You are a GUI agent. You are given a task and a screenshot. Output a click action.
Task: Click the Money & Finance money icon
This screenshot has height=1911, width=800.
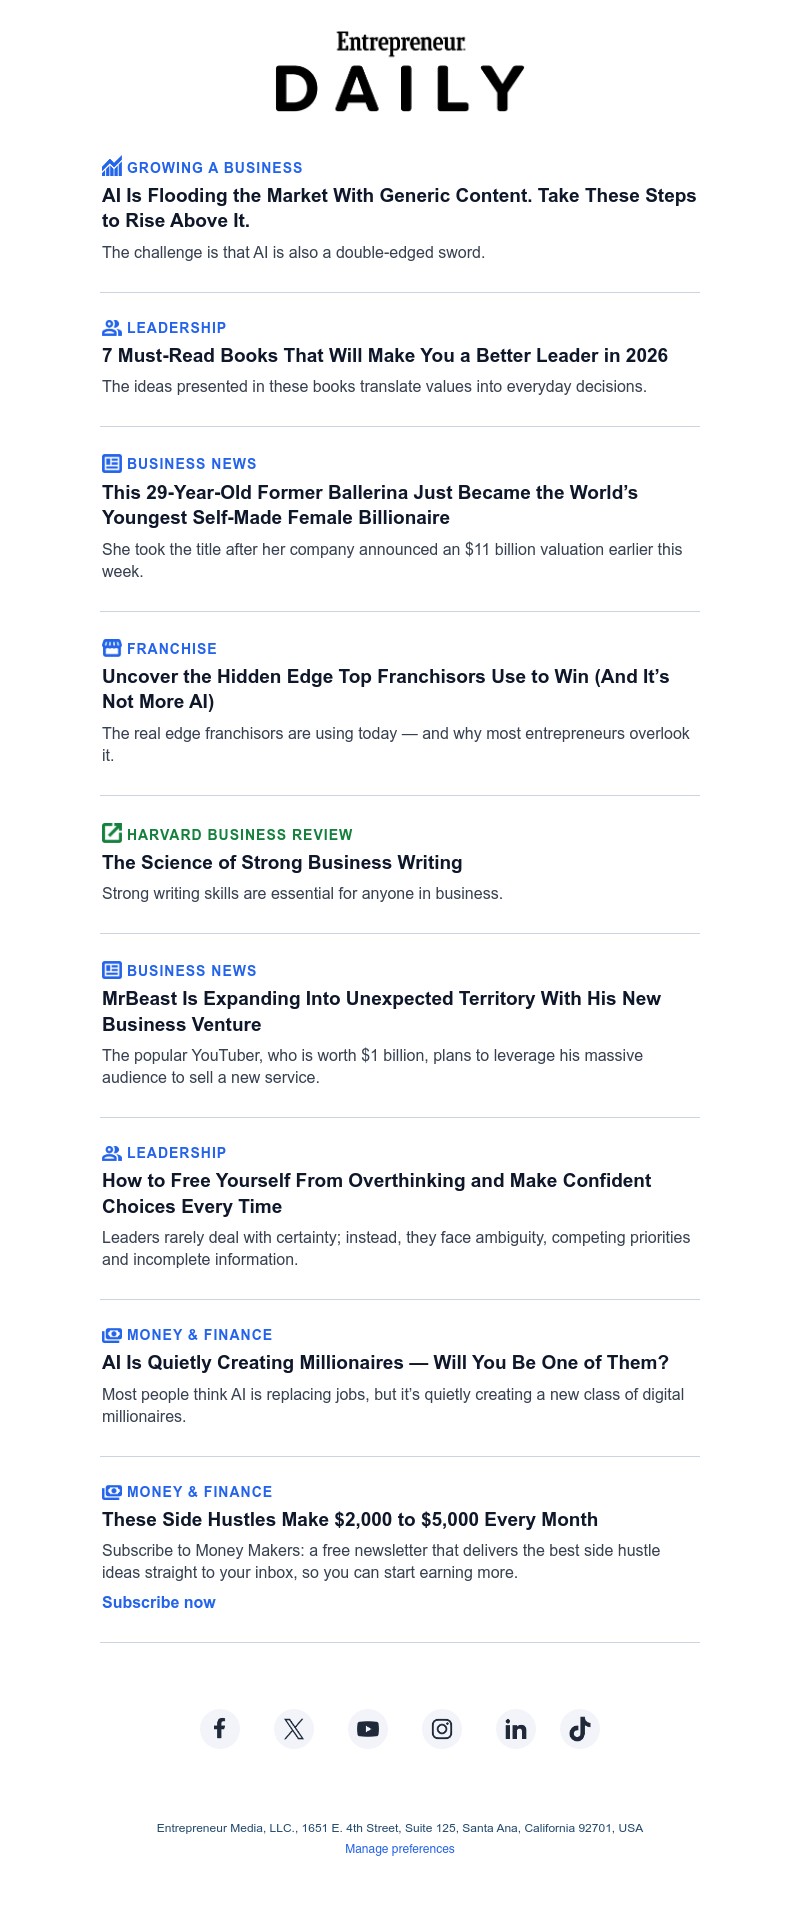pyautogui.click(x=111, y=1335)
